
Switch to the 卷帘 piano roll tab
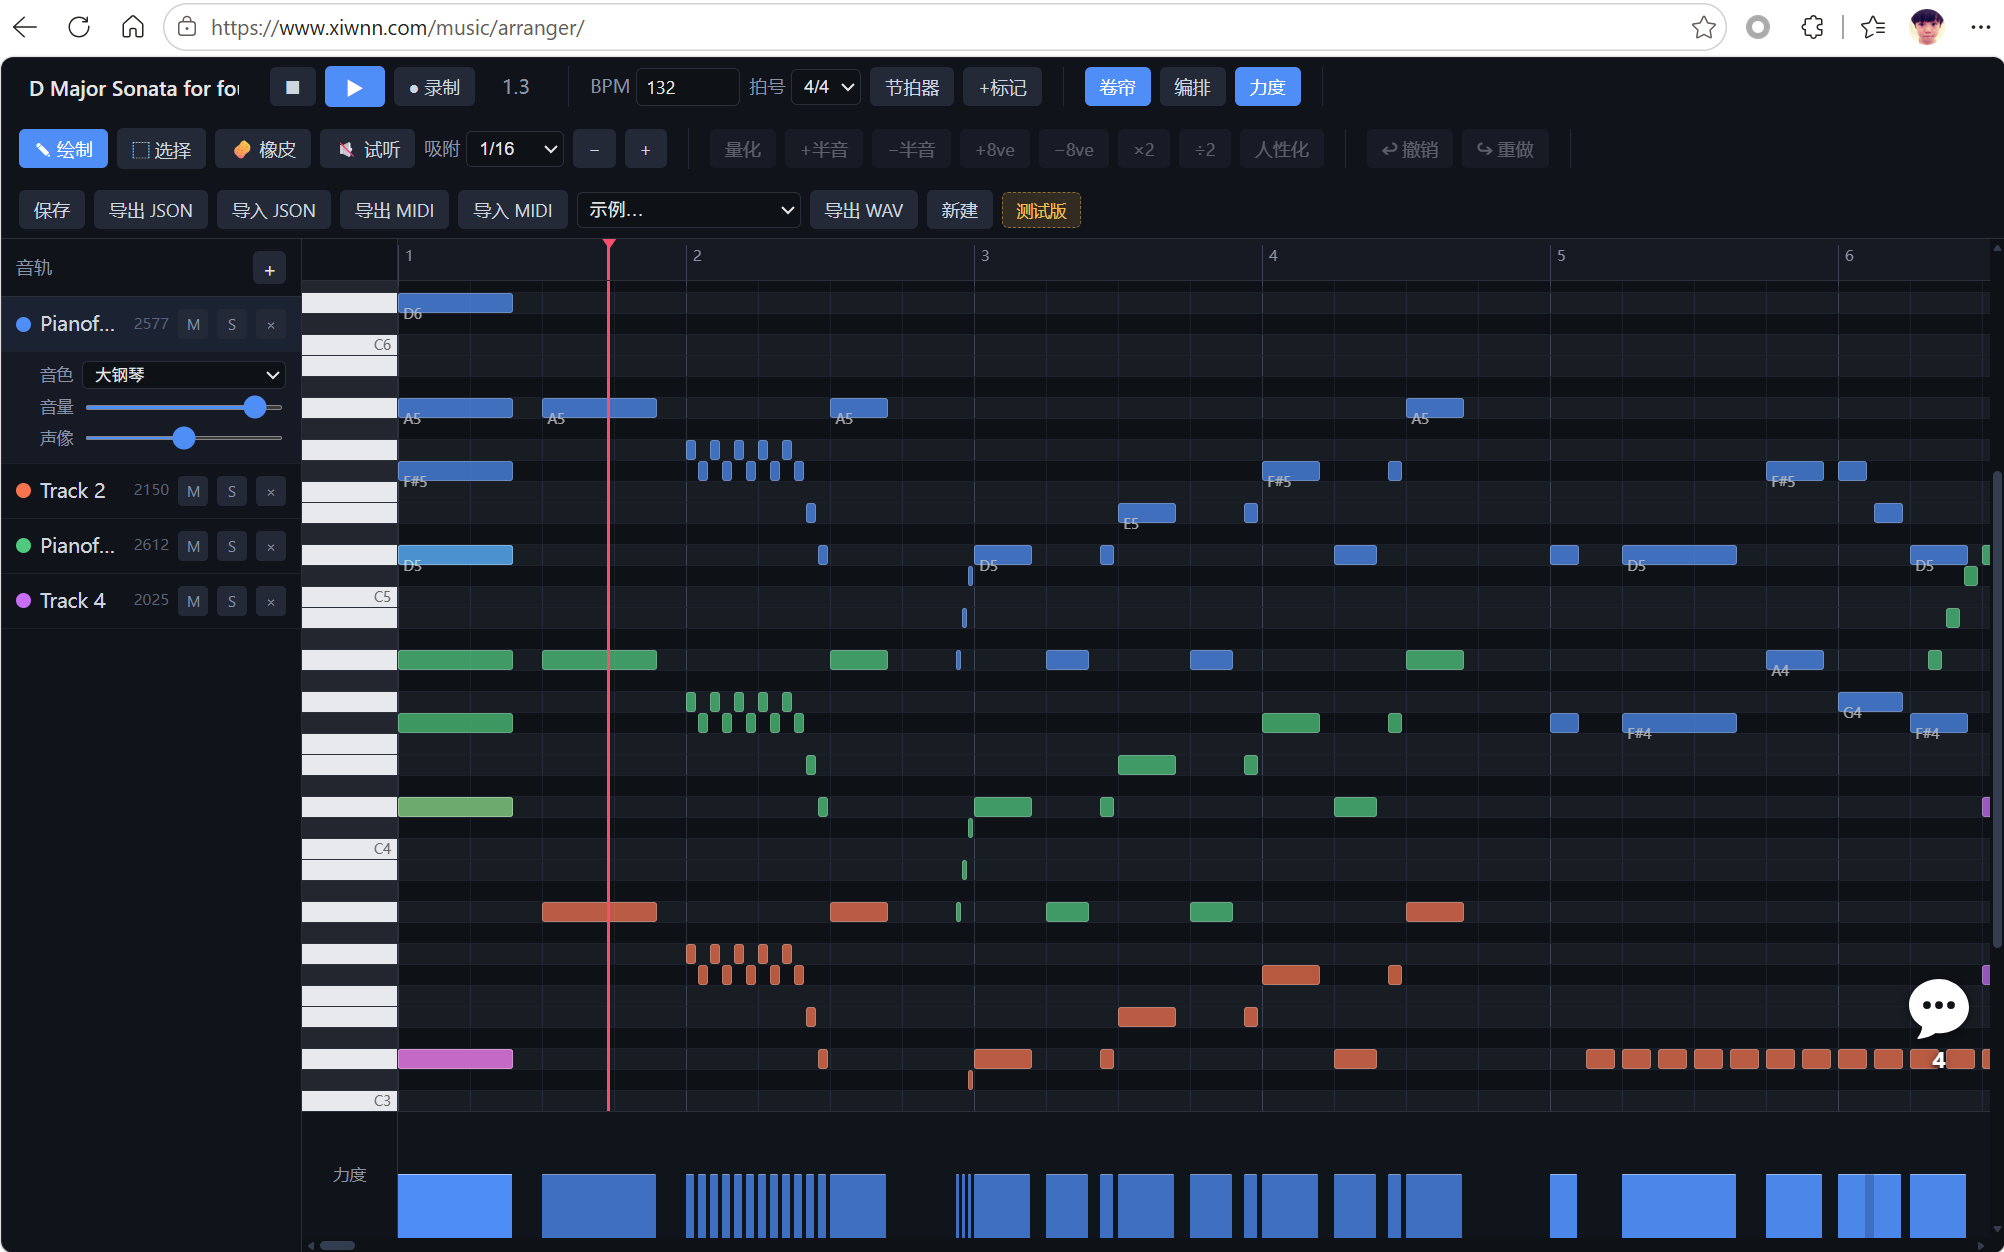(x=1117, y=87)
